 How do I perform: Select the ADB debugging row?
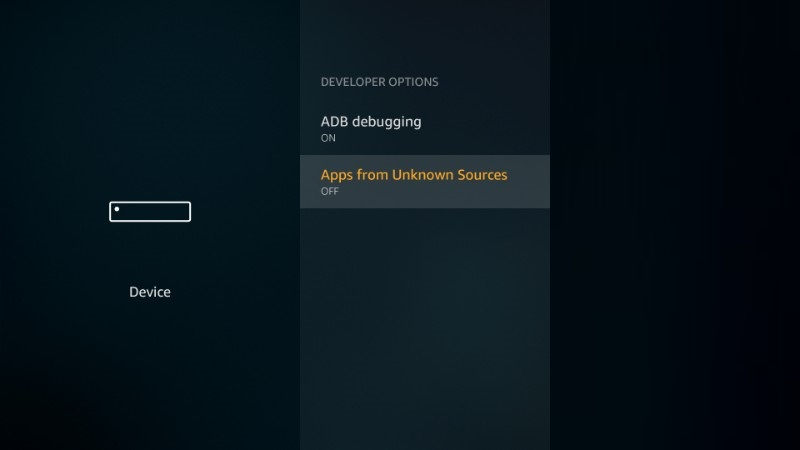pyautogui.click(x=425, y=129)
